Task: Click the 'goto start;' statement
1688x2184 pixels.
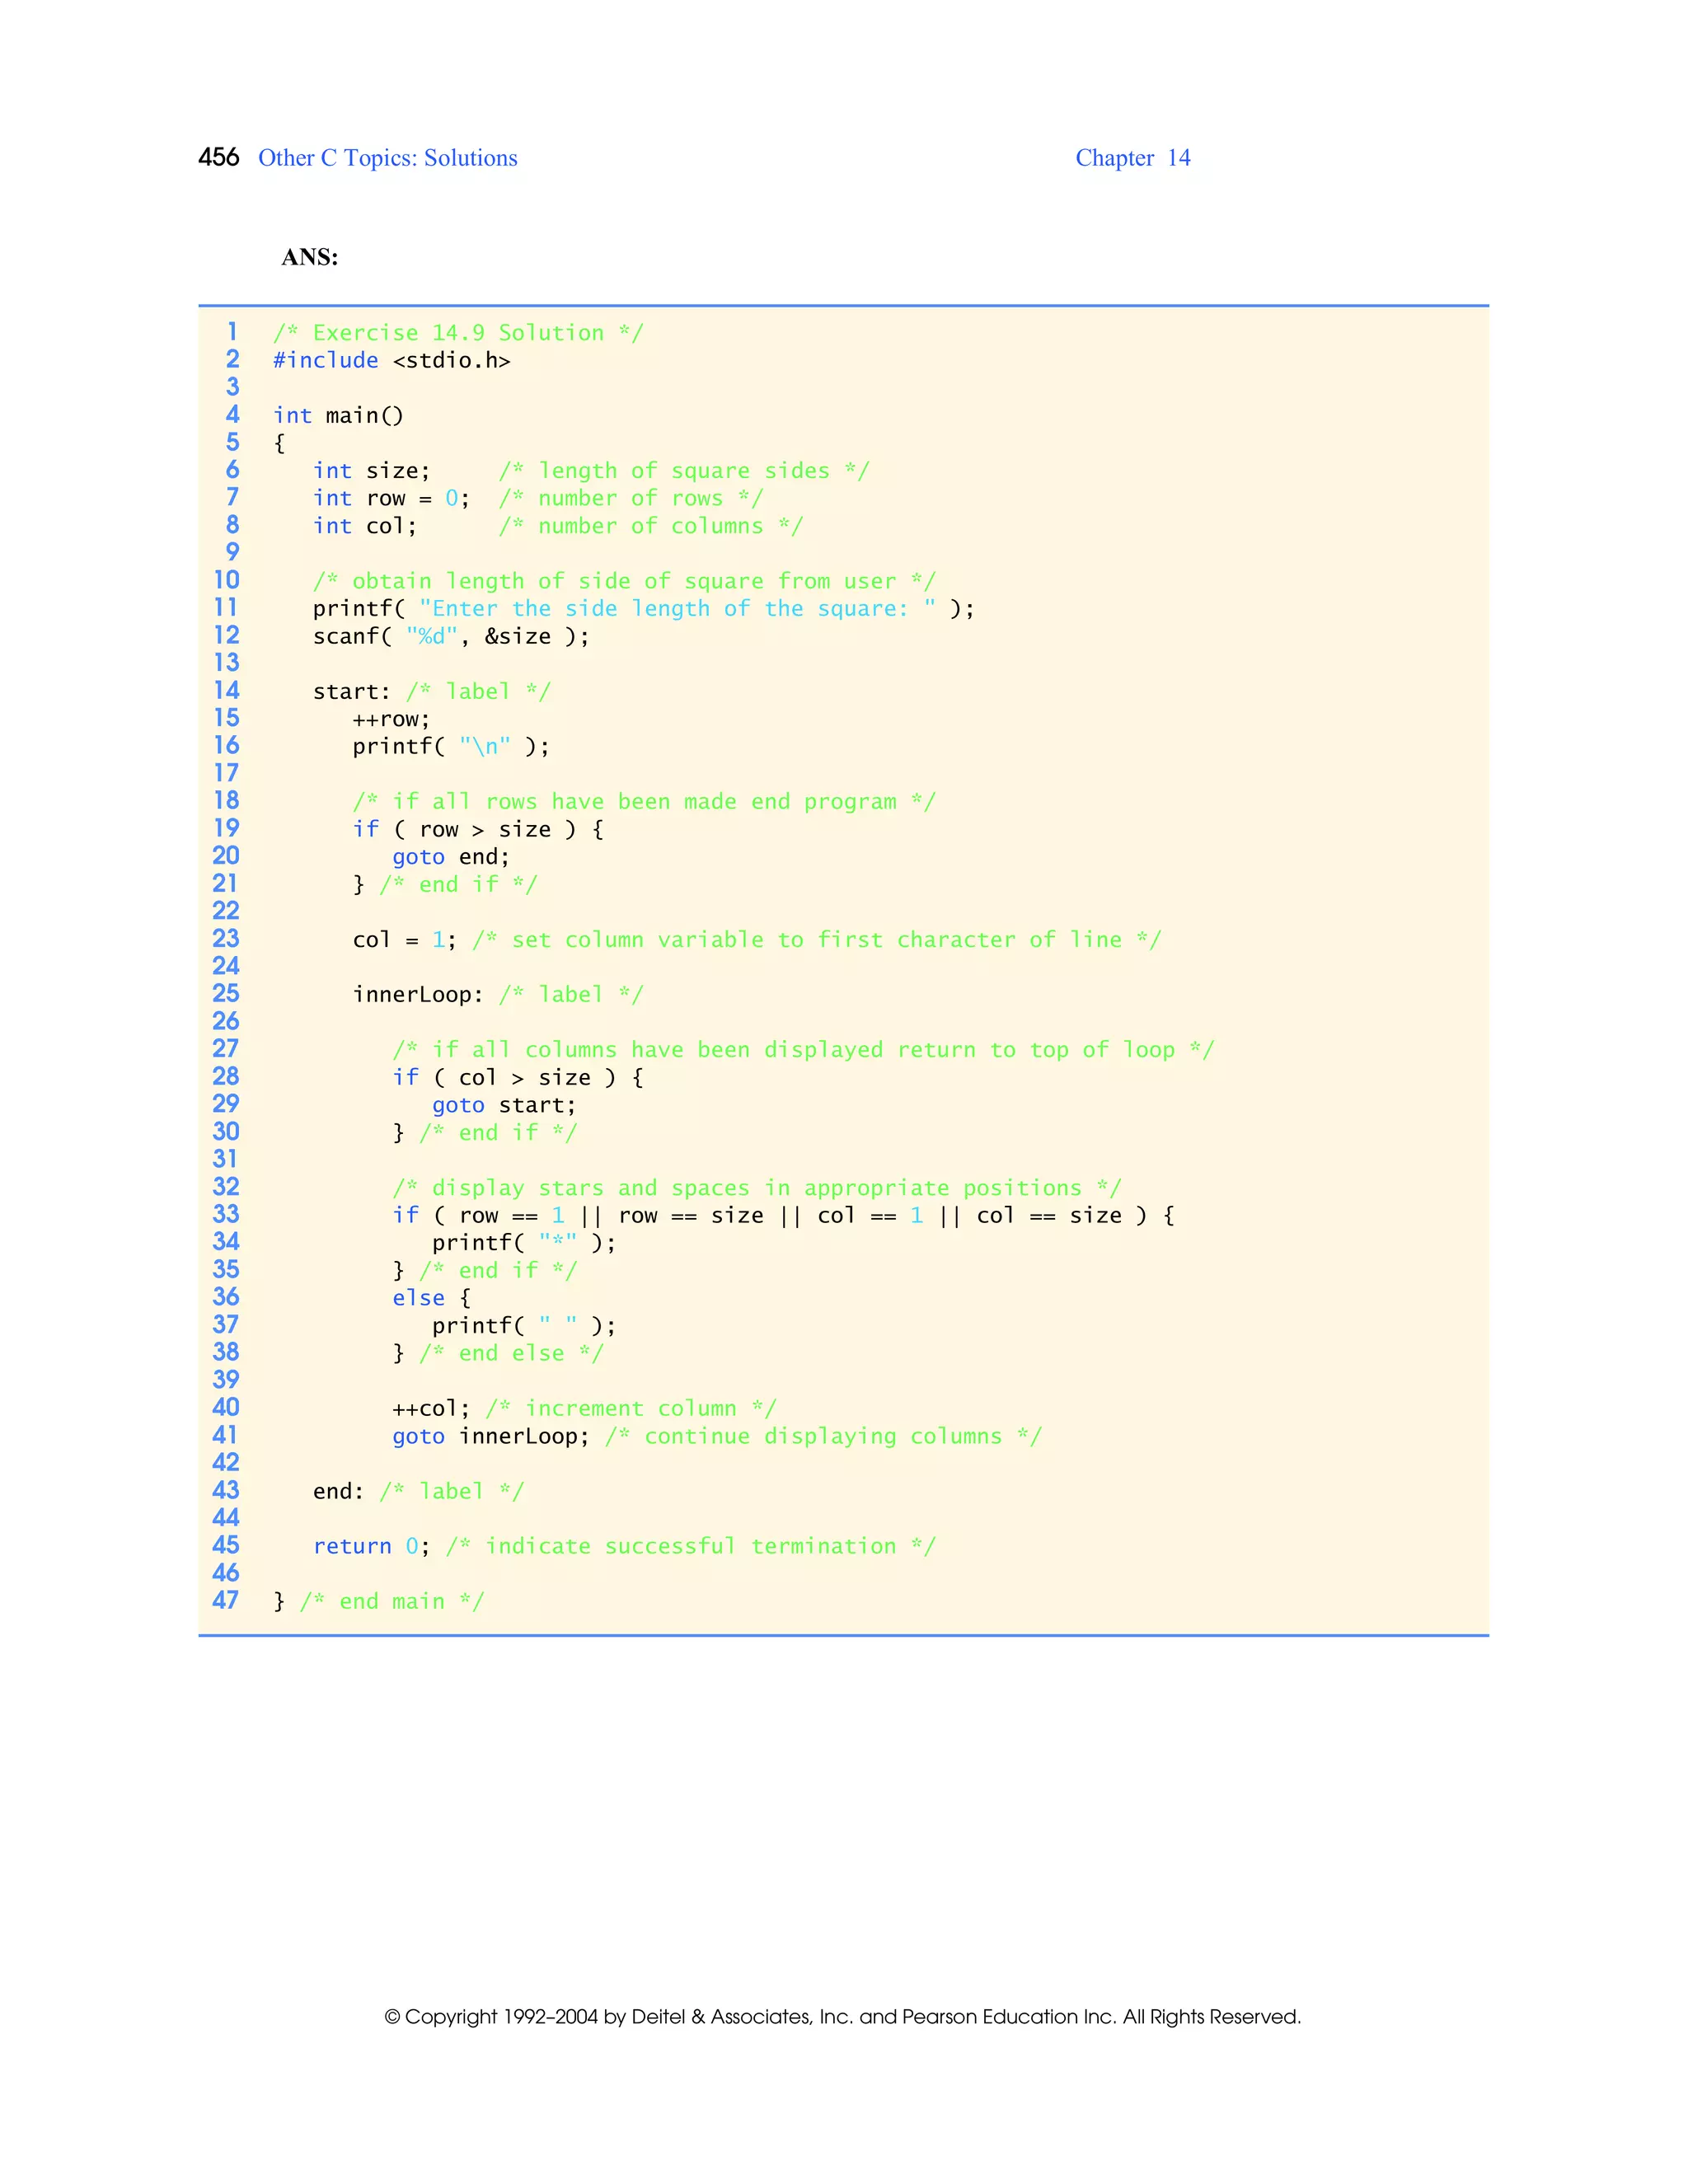Action: (x=504, y=1106)
